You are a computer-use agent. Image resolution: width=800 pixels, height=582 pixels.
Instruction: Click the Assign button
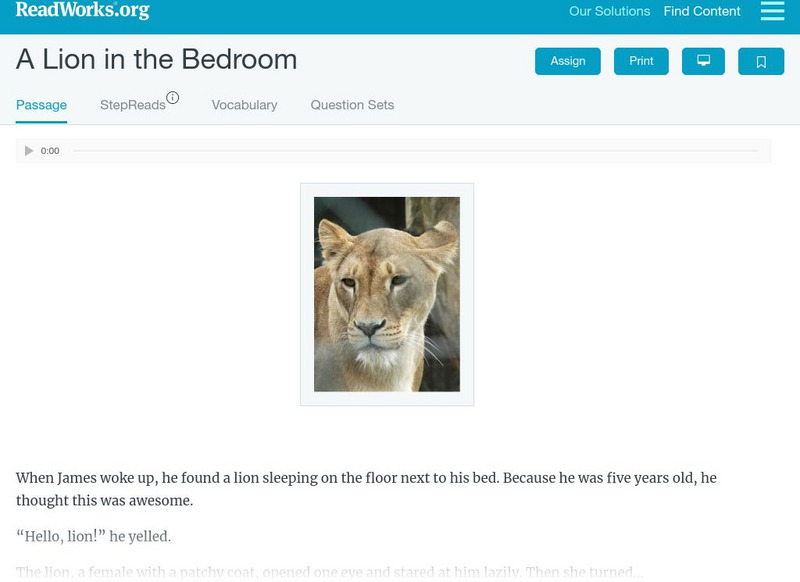(x=567, y=61)
